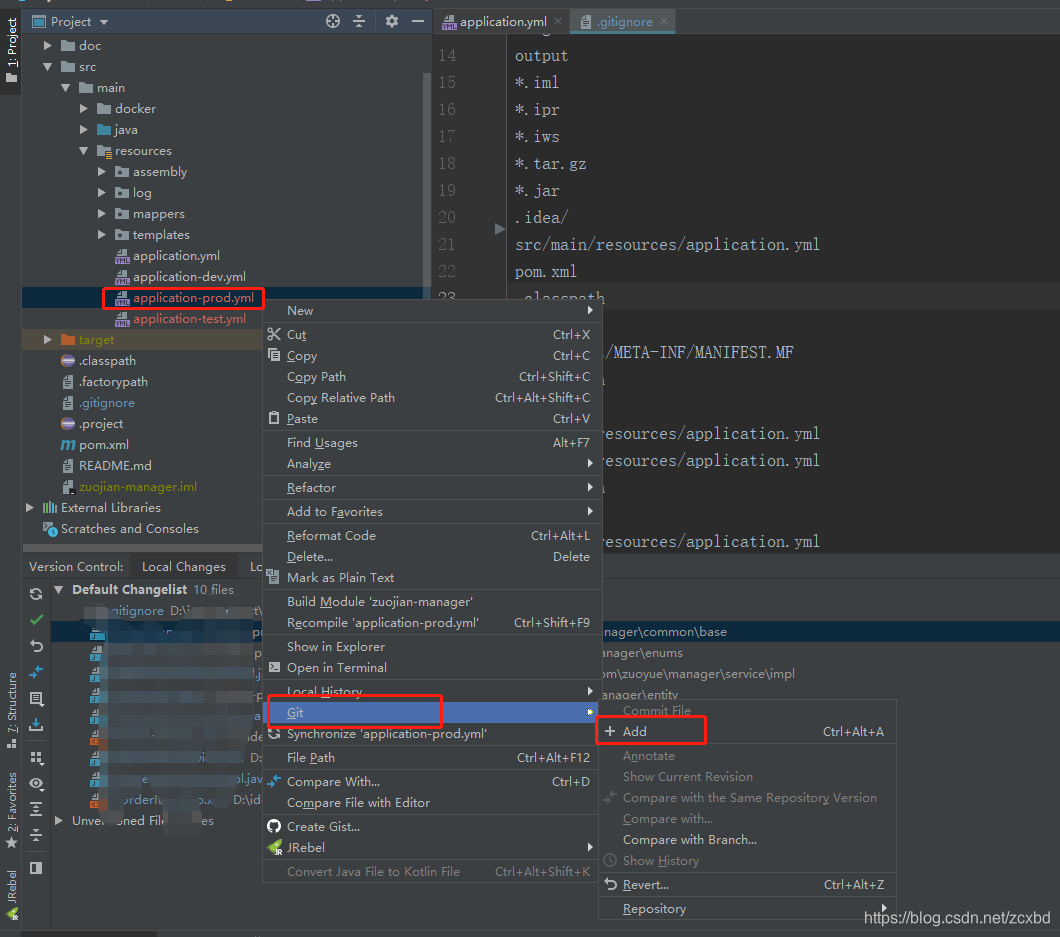Choose Delete... in the context menu
Viewport: 1060px width, 937px height.
[431, 556]
